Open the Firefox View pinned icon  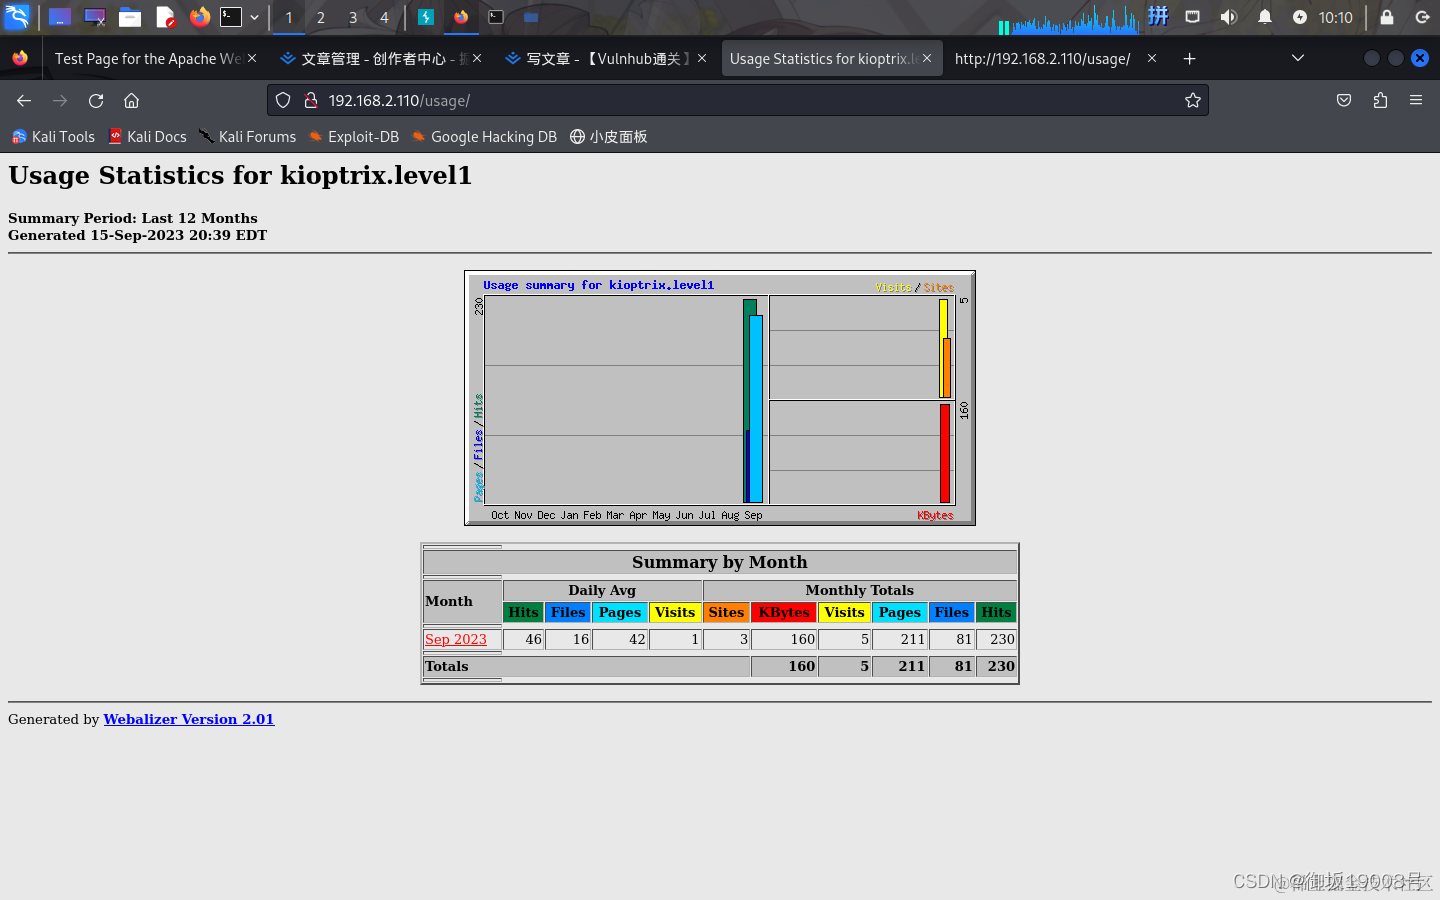click(x=20, y=59)
